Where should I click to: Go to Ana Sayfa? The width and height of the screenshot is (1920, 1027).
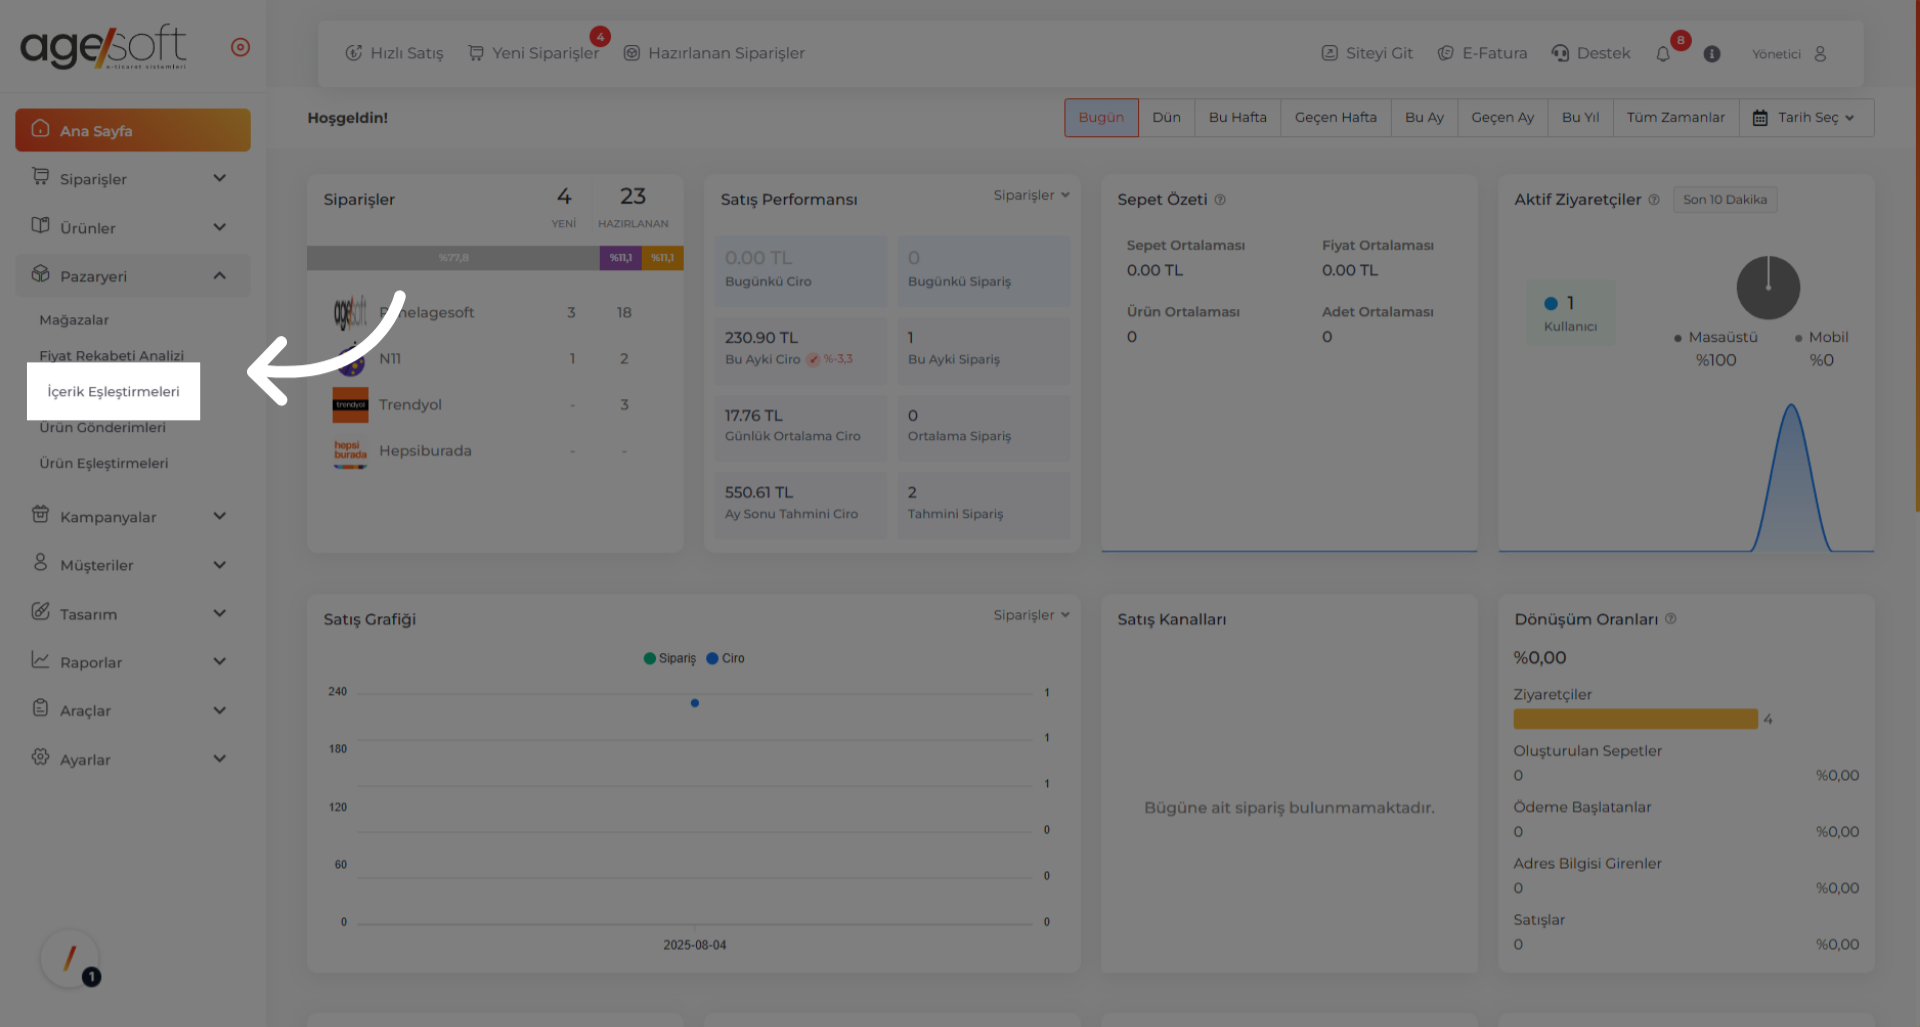click(x=133, y=130)
